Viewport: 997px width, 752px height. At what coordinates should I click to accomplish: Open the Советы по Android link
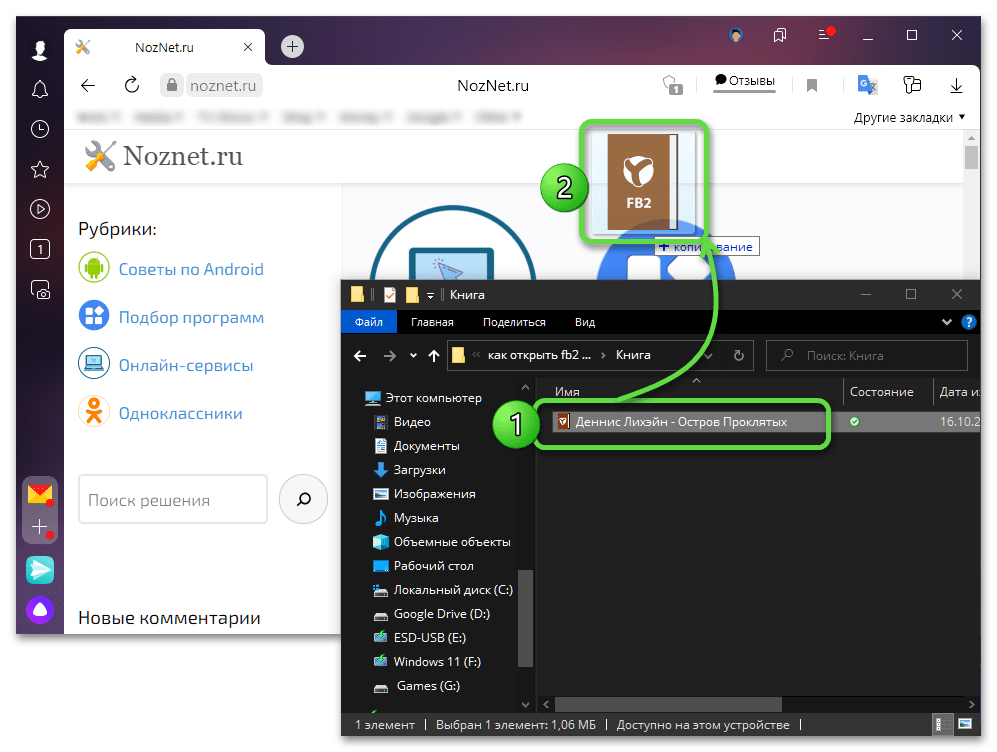pos(190,269)
